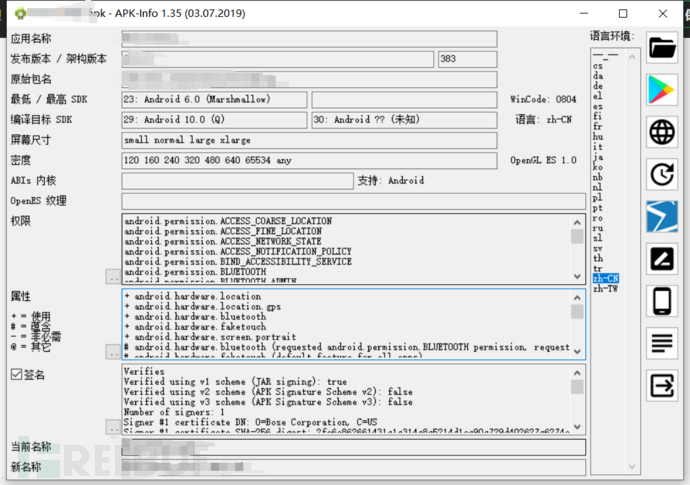
Task: Select ACCESS_NOTIFICATION_POLICY permission line
Action: (238, 251)
